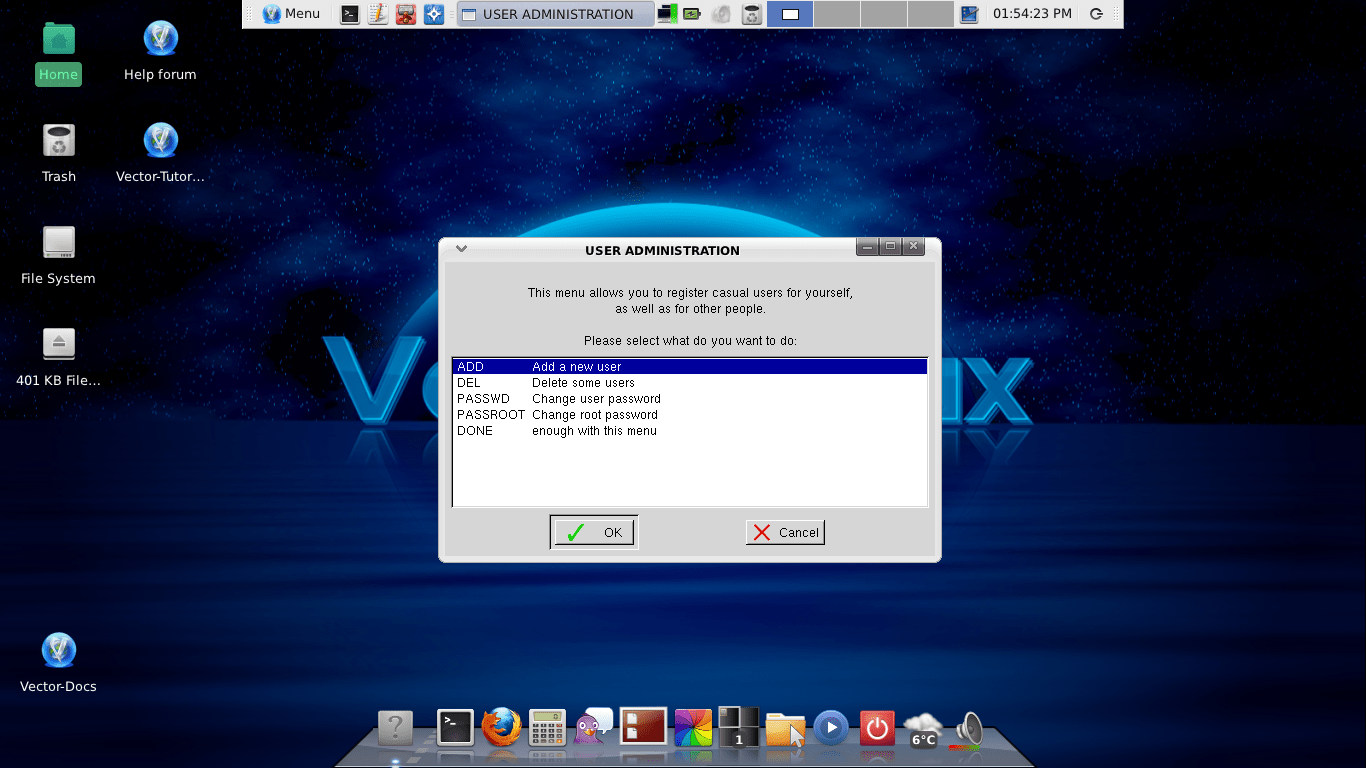Dismiss the dialog with the Cancel button
Screen dimensions: 1366x768
click(785, 532)
